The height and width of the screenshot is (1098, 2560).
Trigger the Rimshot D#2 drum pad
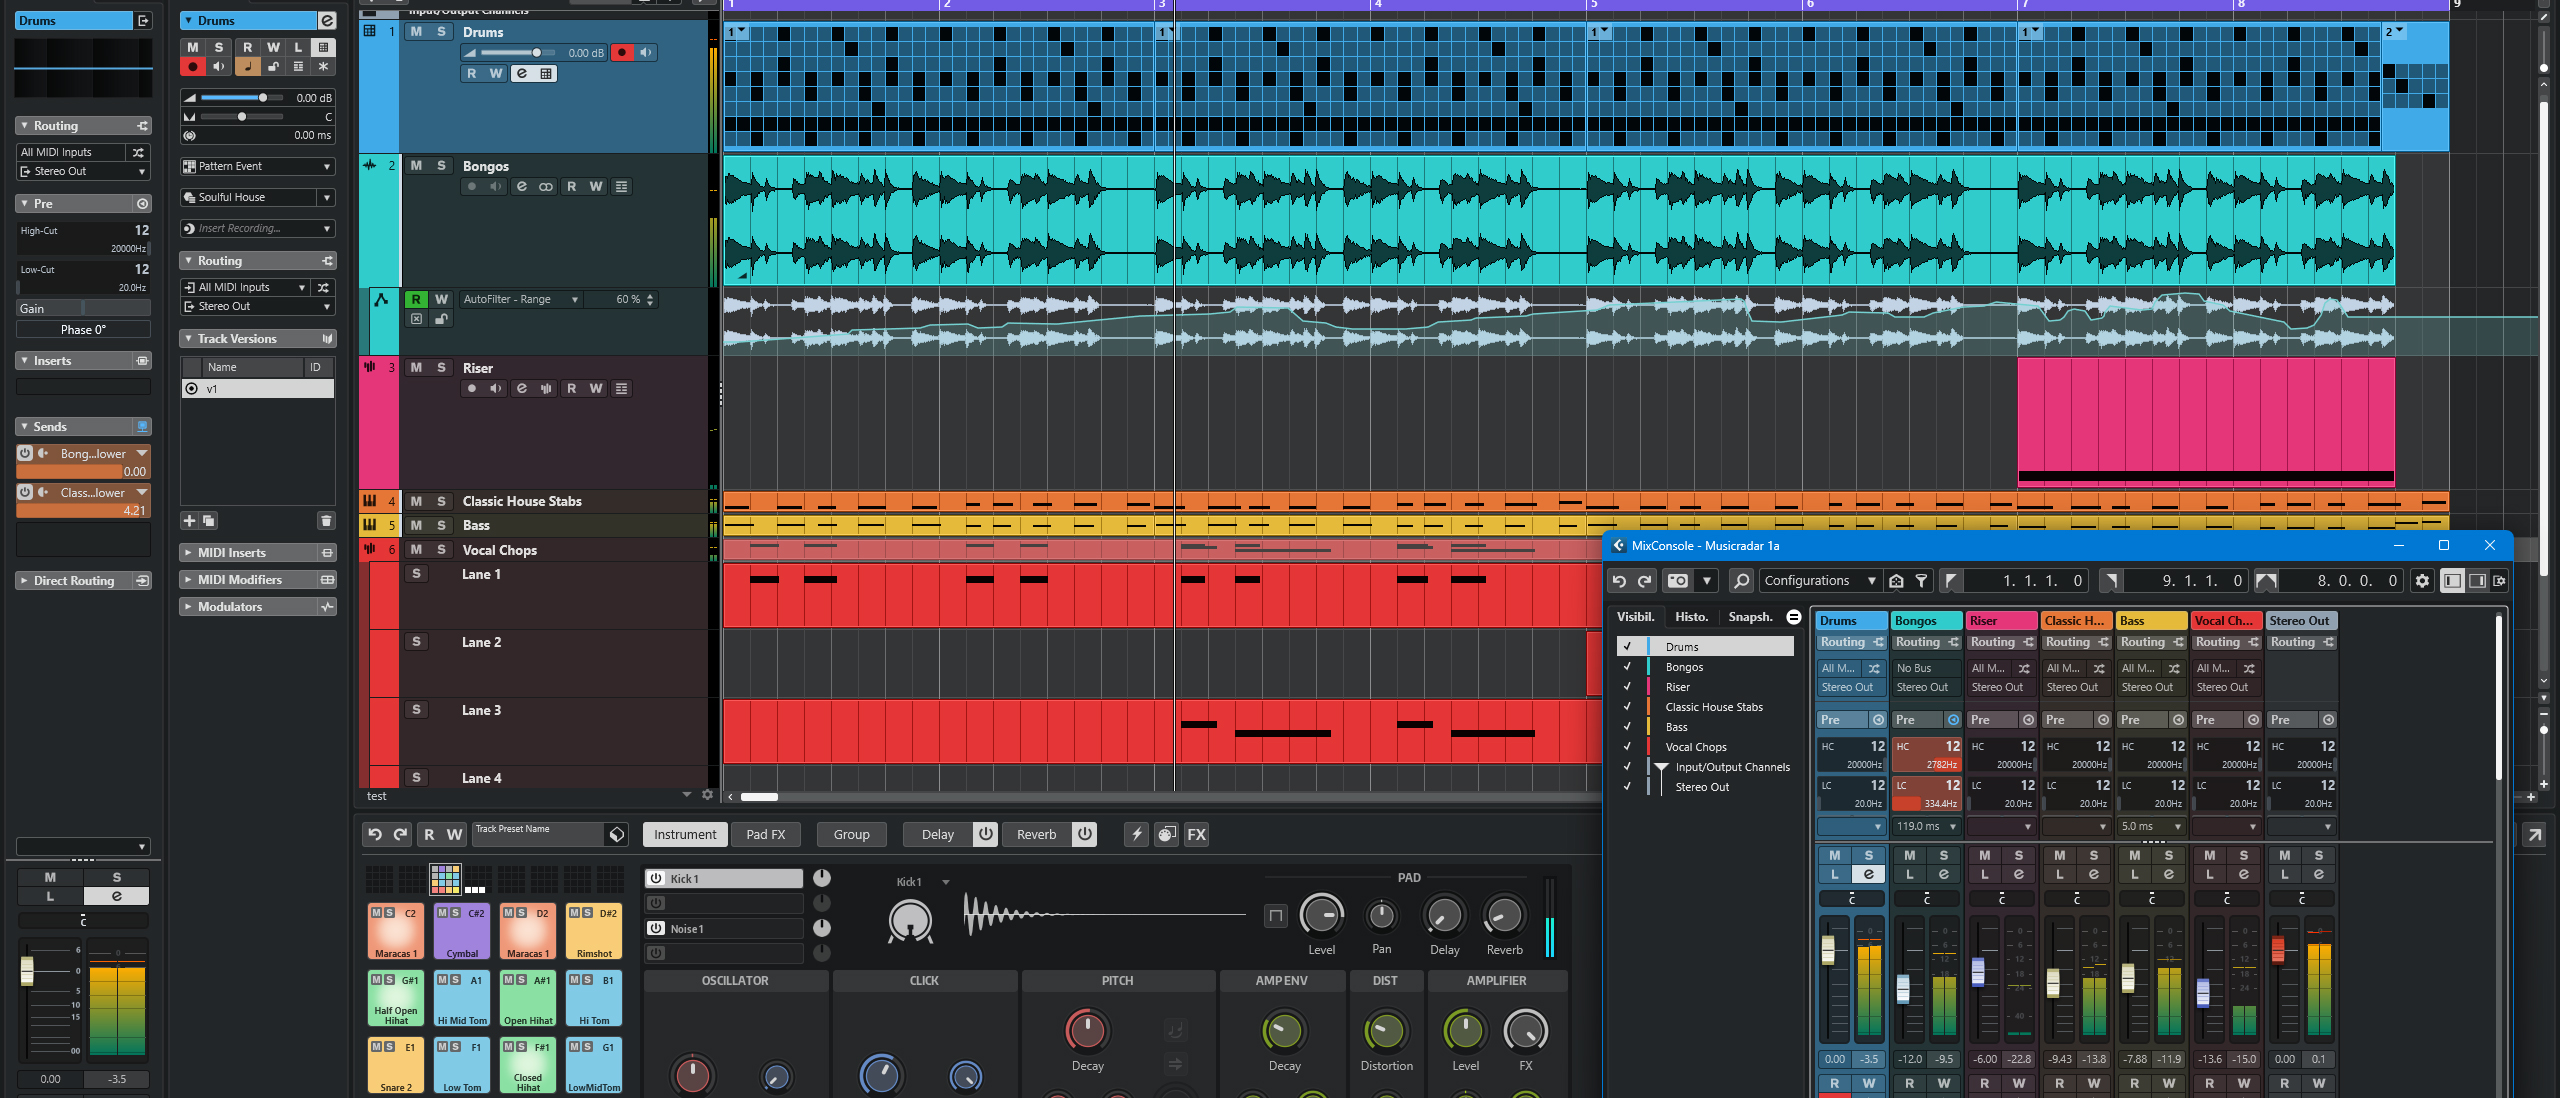[x=594, y=931]
